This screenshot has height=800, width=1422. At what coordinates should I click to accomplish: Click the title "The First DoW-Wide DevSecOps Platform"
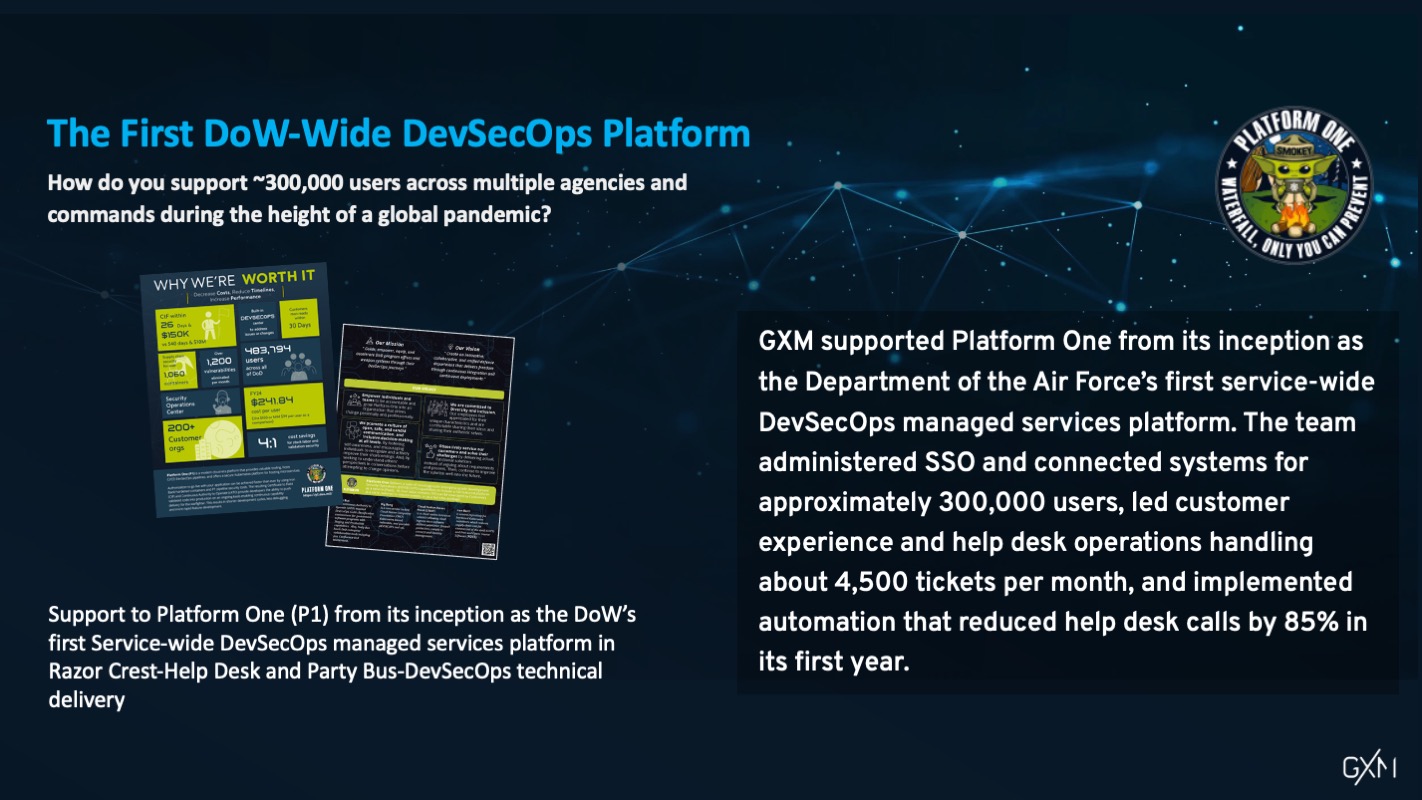[x=398, y=134]
